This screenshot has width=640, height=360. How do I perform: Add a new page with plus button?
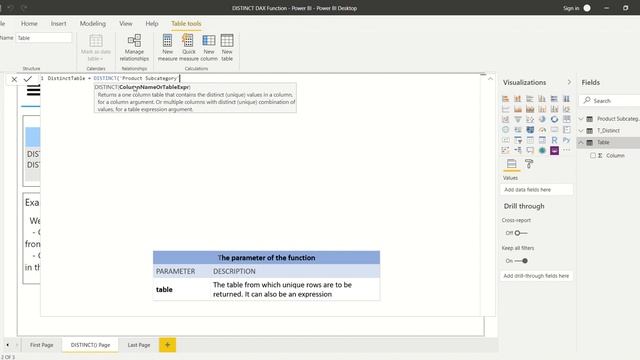point(167,345)
